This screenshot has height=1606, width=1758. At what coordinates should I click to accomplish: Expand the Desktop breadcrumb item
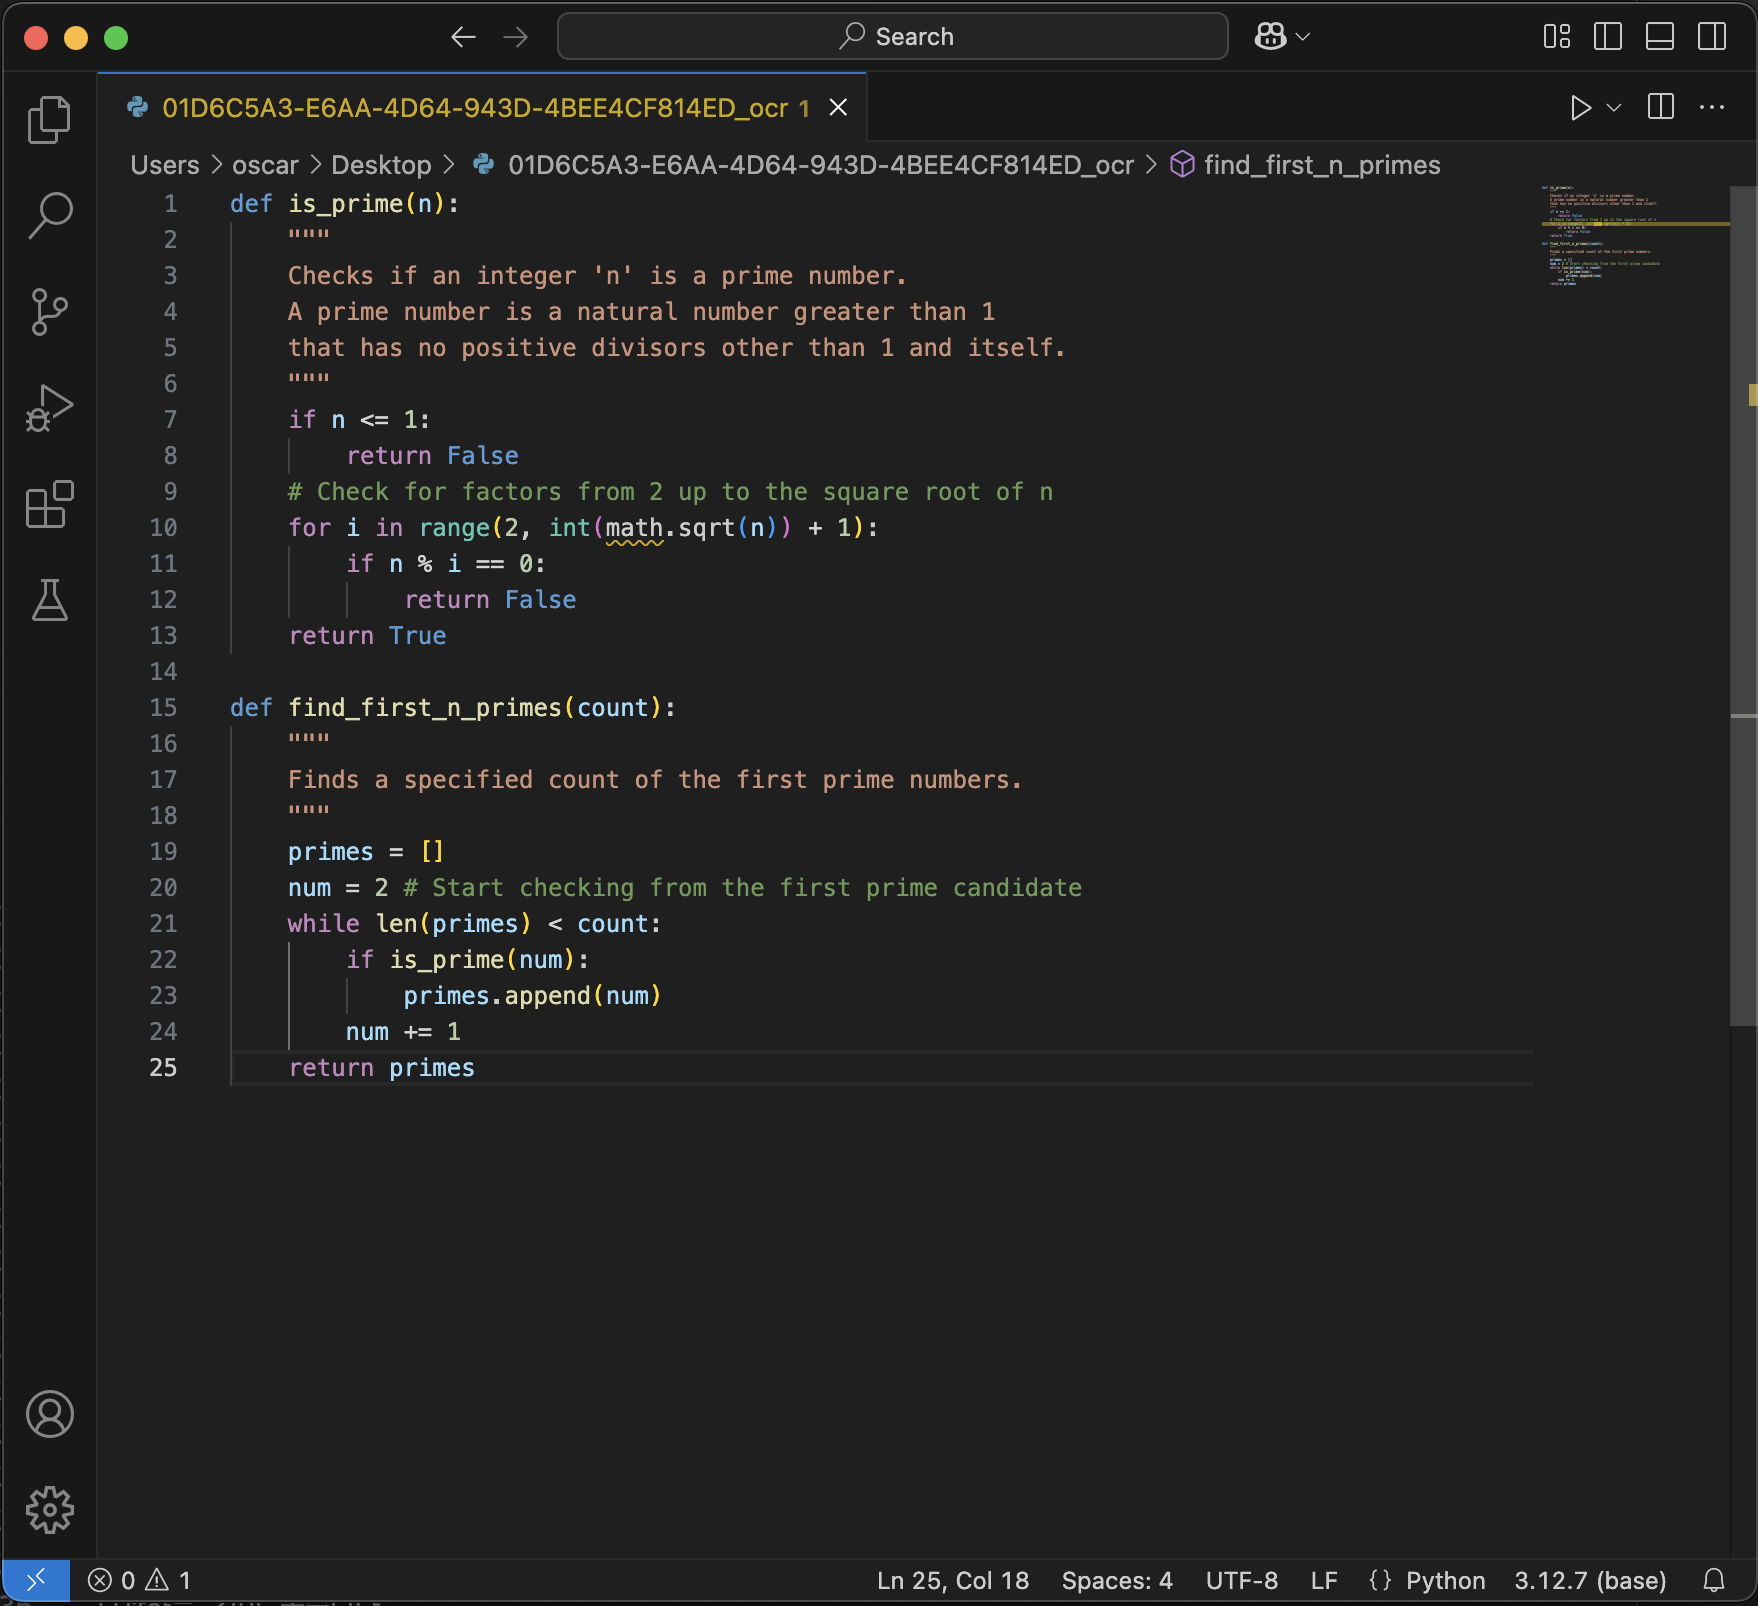381,165
